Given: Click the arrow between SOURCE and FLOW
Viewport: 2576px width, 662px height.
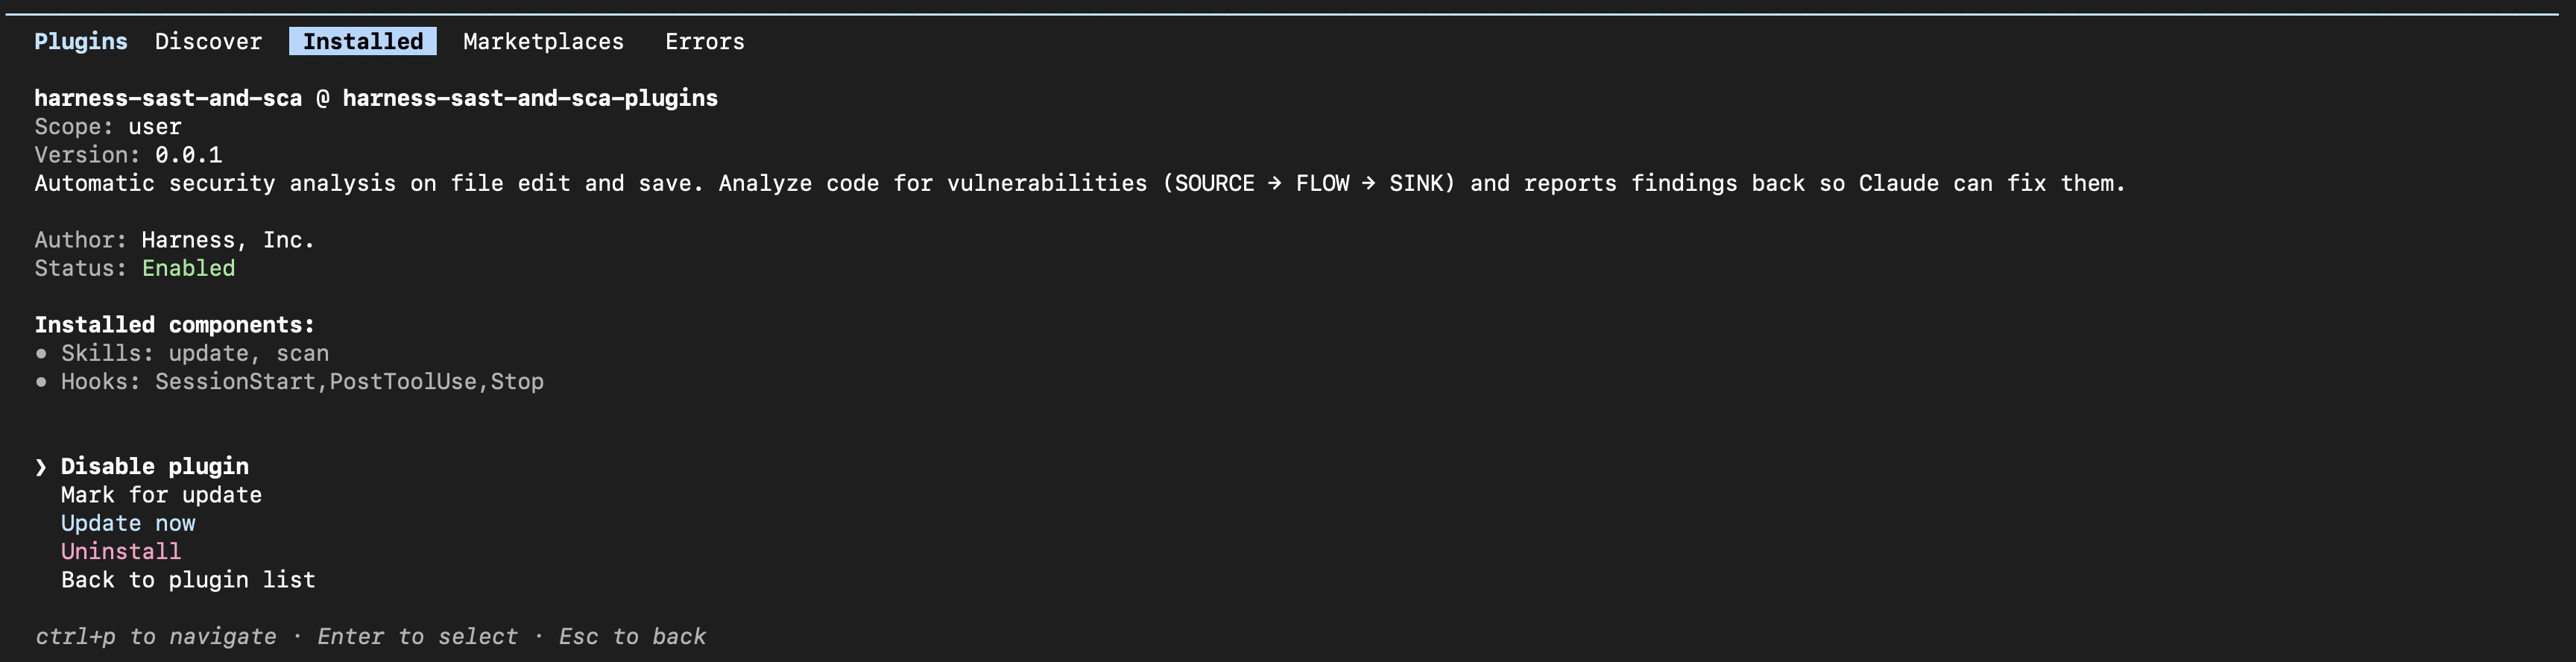Looking at the screenshot, I should (x=1274, y=184).
